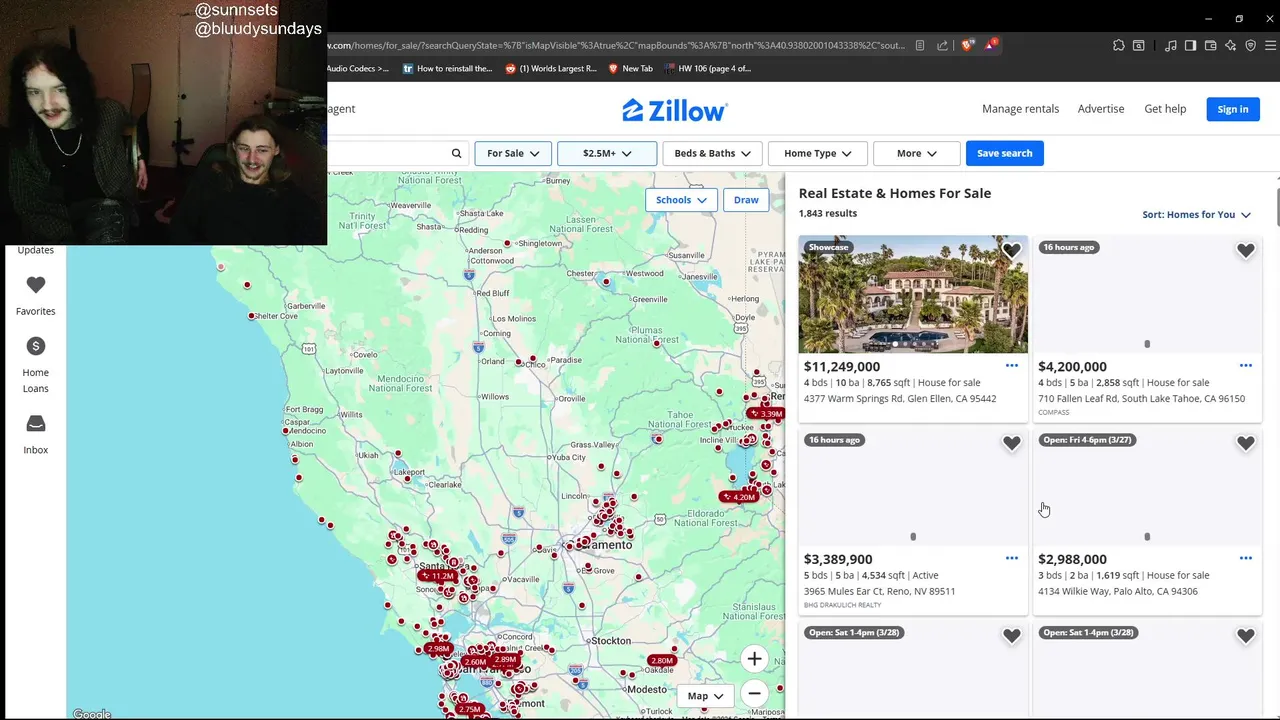
Task: Click the Save search button
Action: tap(1005, 153)
